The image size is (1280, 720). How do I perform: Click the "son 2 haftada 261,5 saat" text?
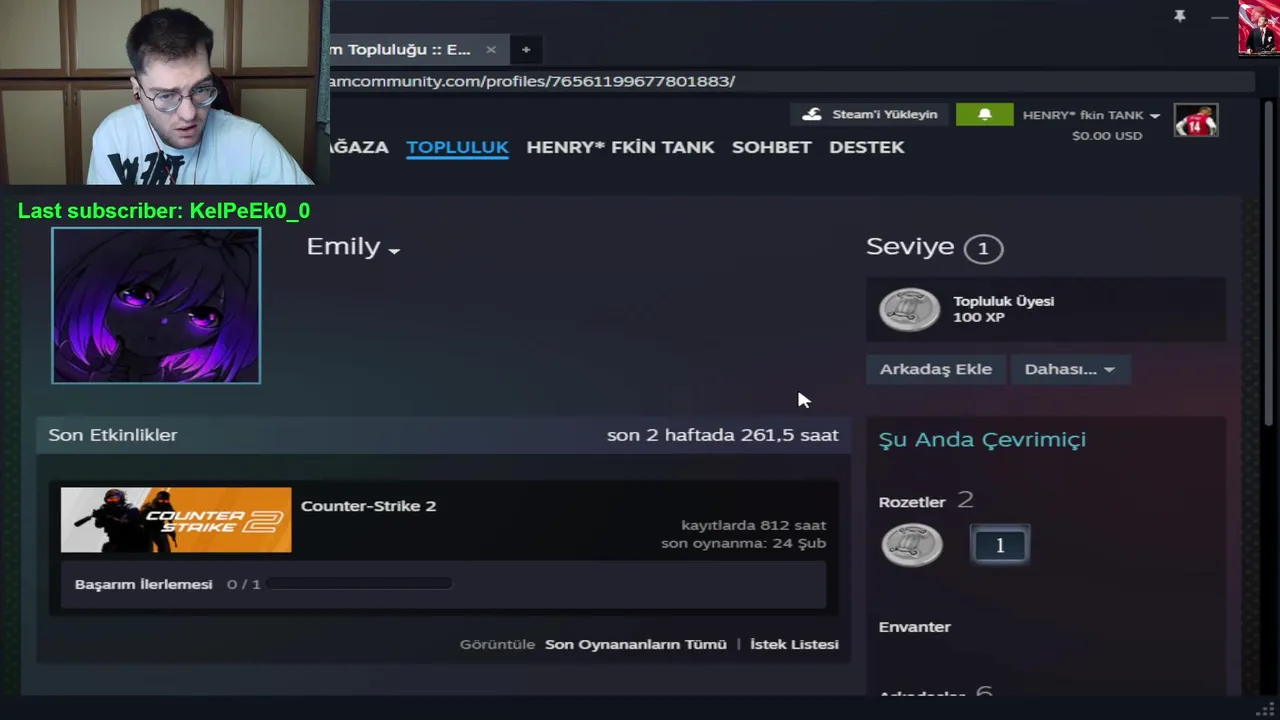(x=723, y=435)
